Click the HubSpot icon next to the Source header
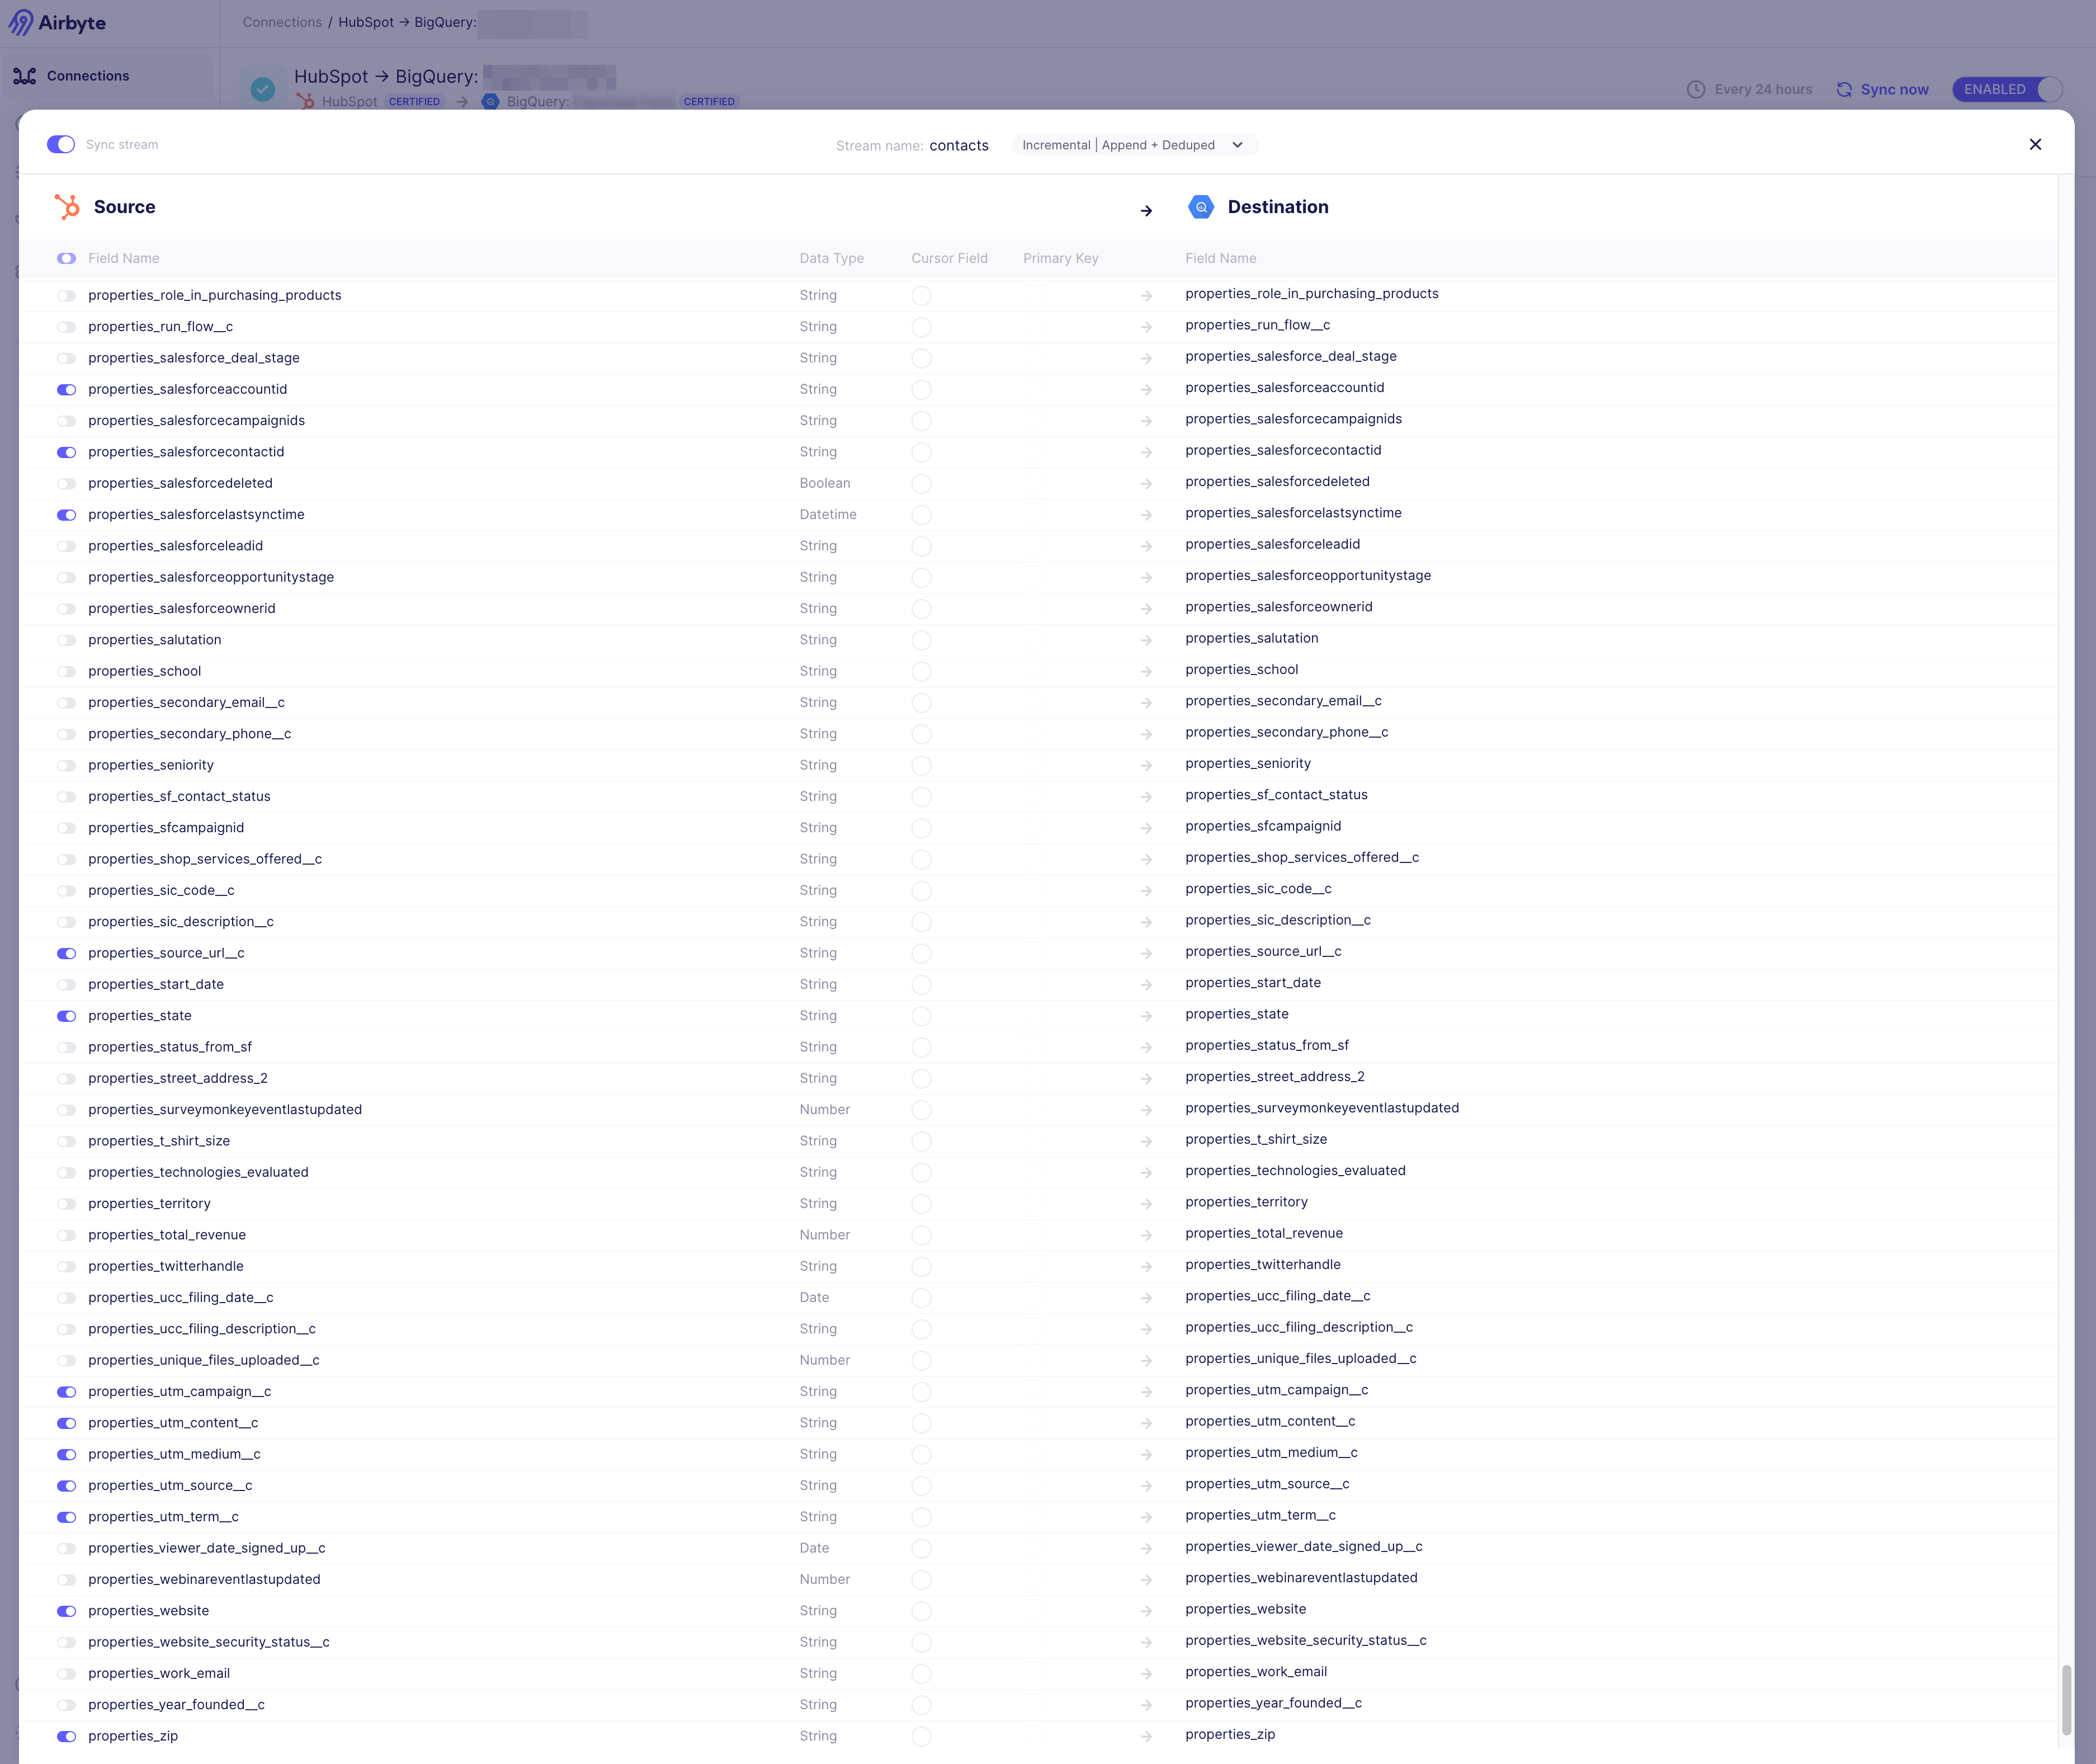Image resolution: width=2096 pixels, height=1764 pixels. coord(68,207)
